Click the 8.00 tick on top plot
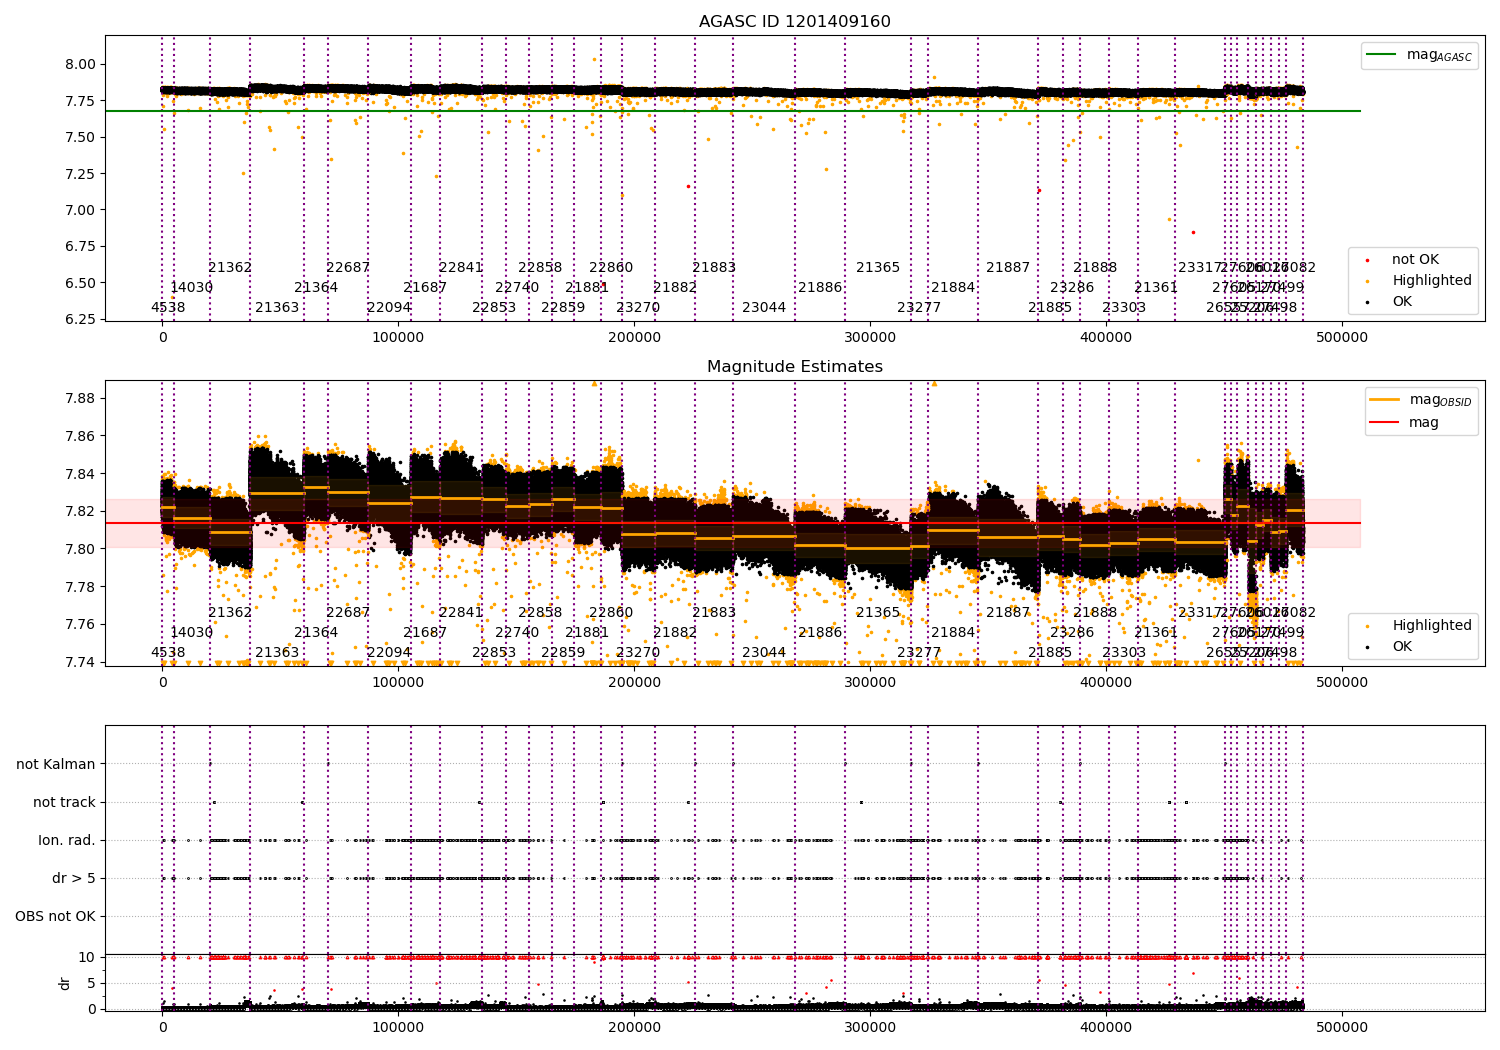Screen dimensions: 1500x1050 [x=81, y=64]
